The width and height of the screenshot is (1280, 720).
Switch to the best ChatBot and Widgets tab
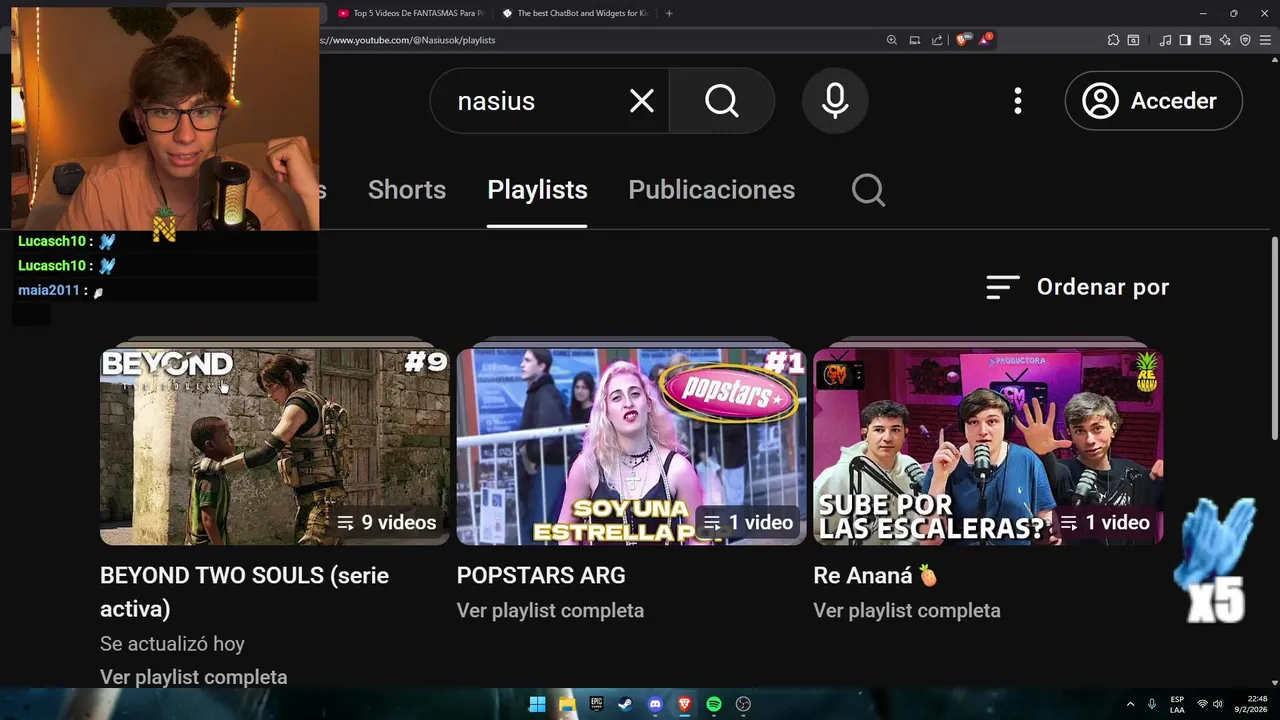(575, 13)
